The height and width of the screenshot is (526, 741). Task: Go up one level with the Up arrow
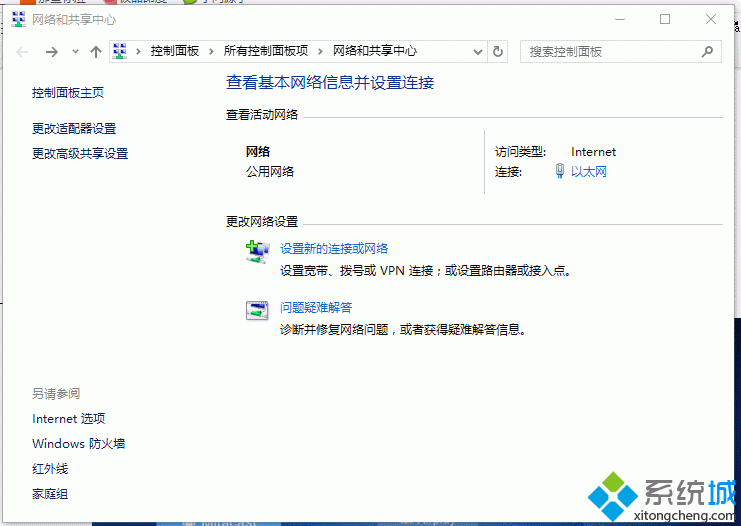coord(96,52)
